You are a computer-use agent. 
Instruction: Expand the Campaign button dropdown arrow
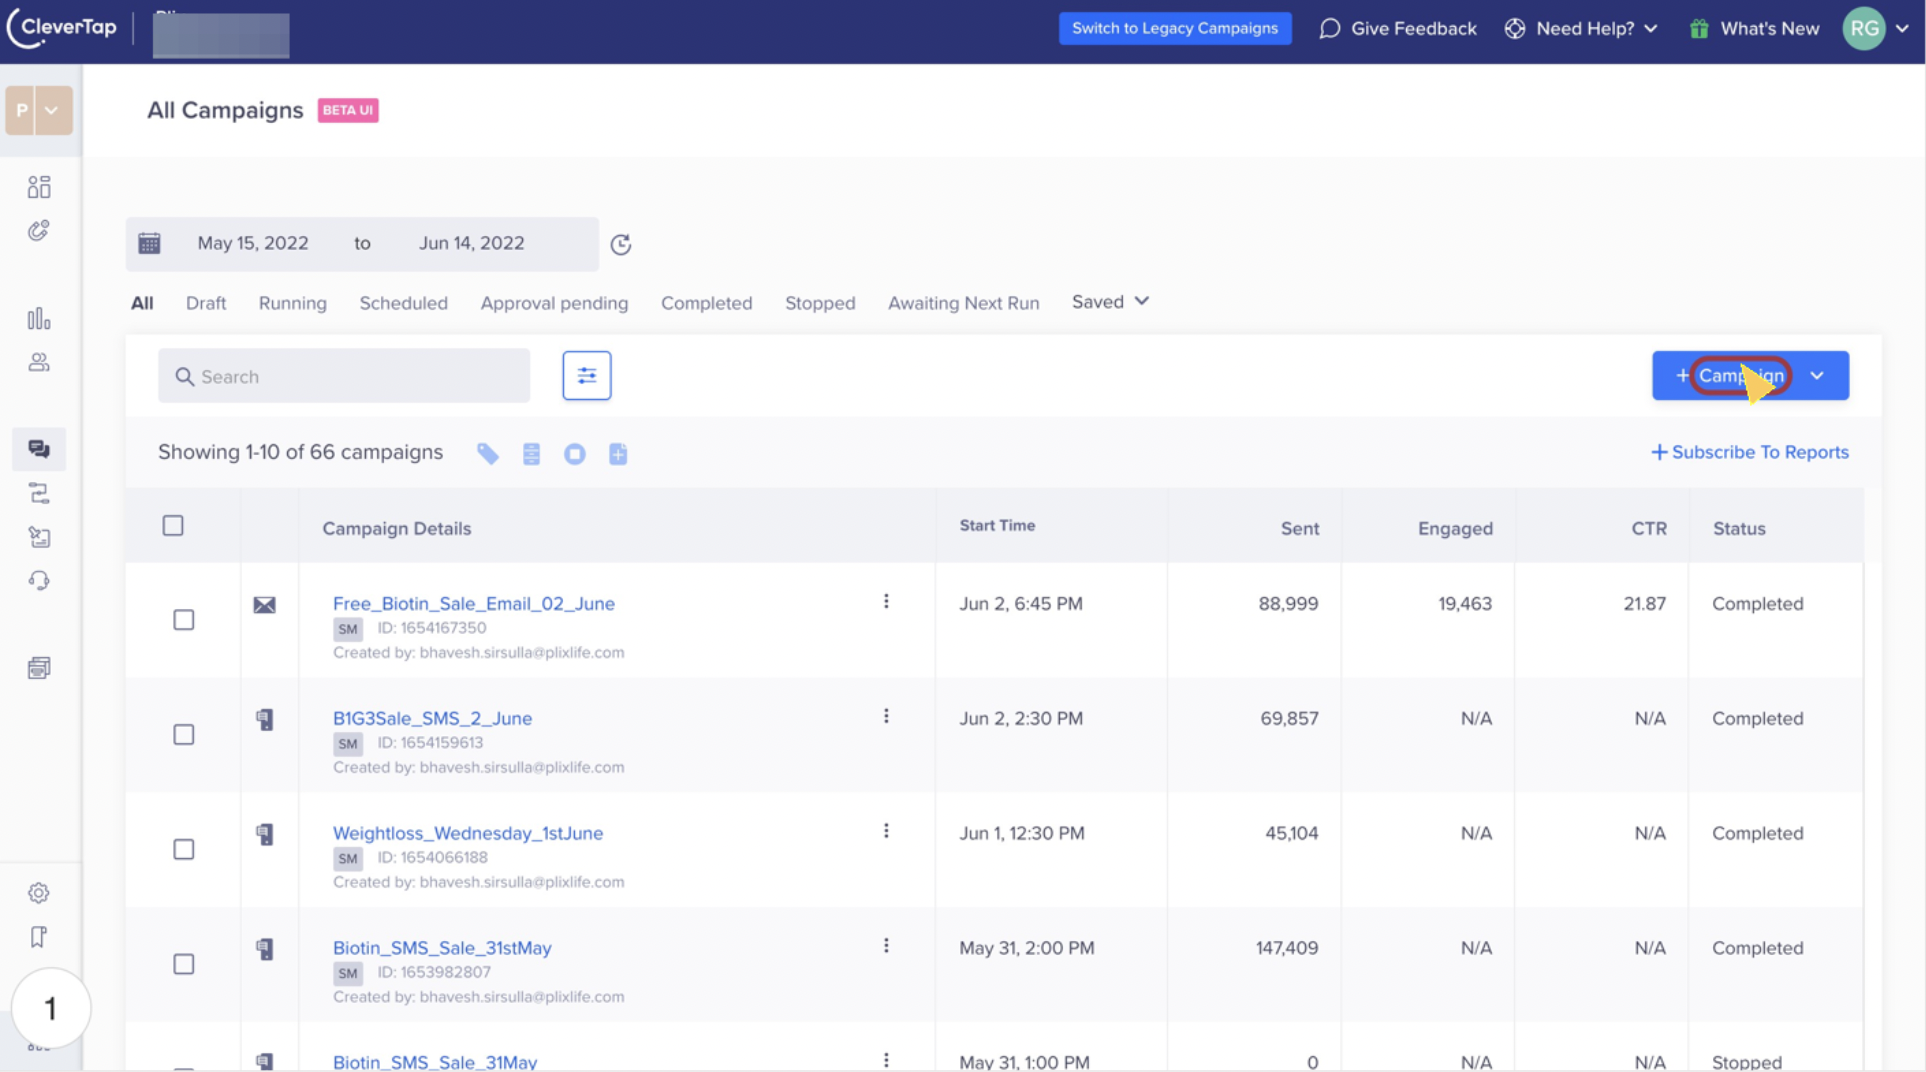[x=1817, y=376]
